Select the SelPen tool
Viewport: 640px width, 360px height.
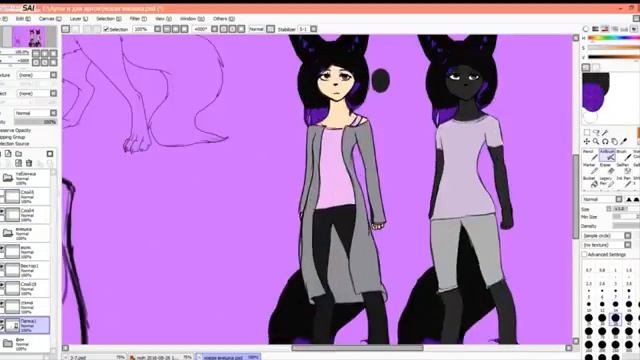[x=623, y=169]
